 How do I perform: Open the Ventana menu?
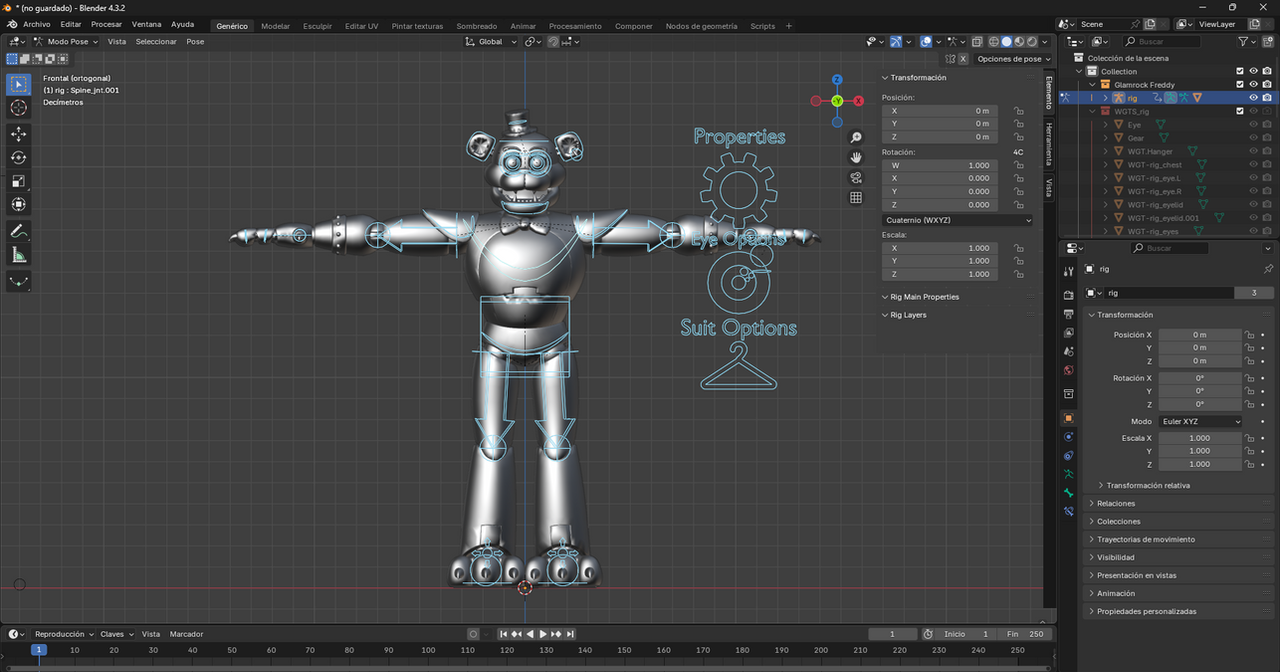(146, 24)
